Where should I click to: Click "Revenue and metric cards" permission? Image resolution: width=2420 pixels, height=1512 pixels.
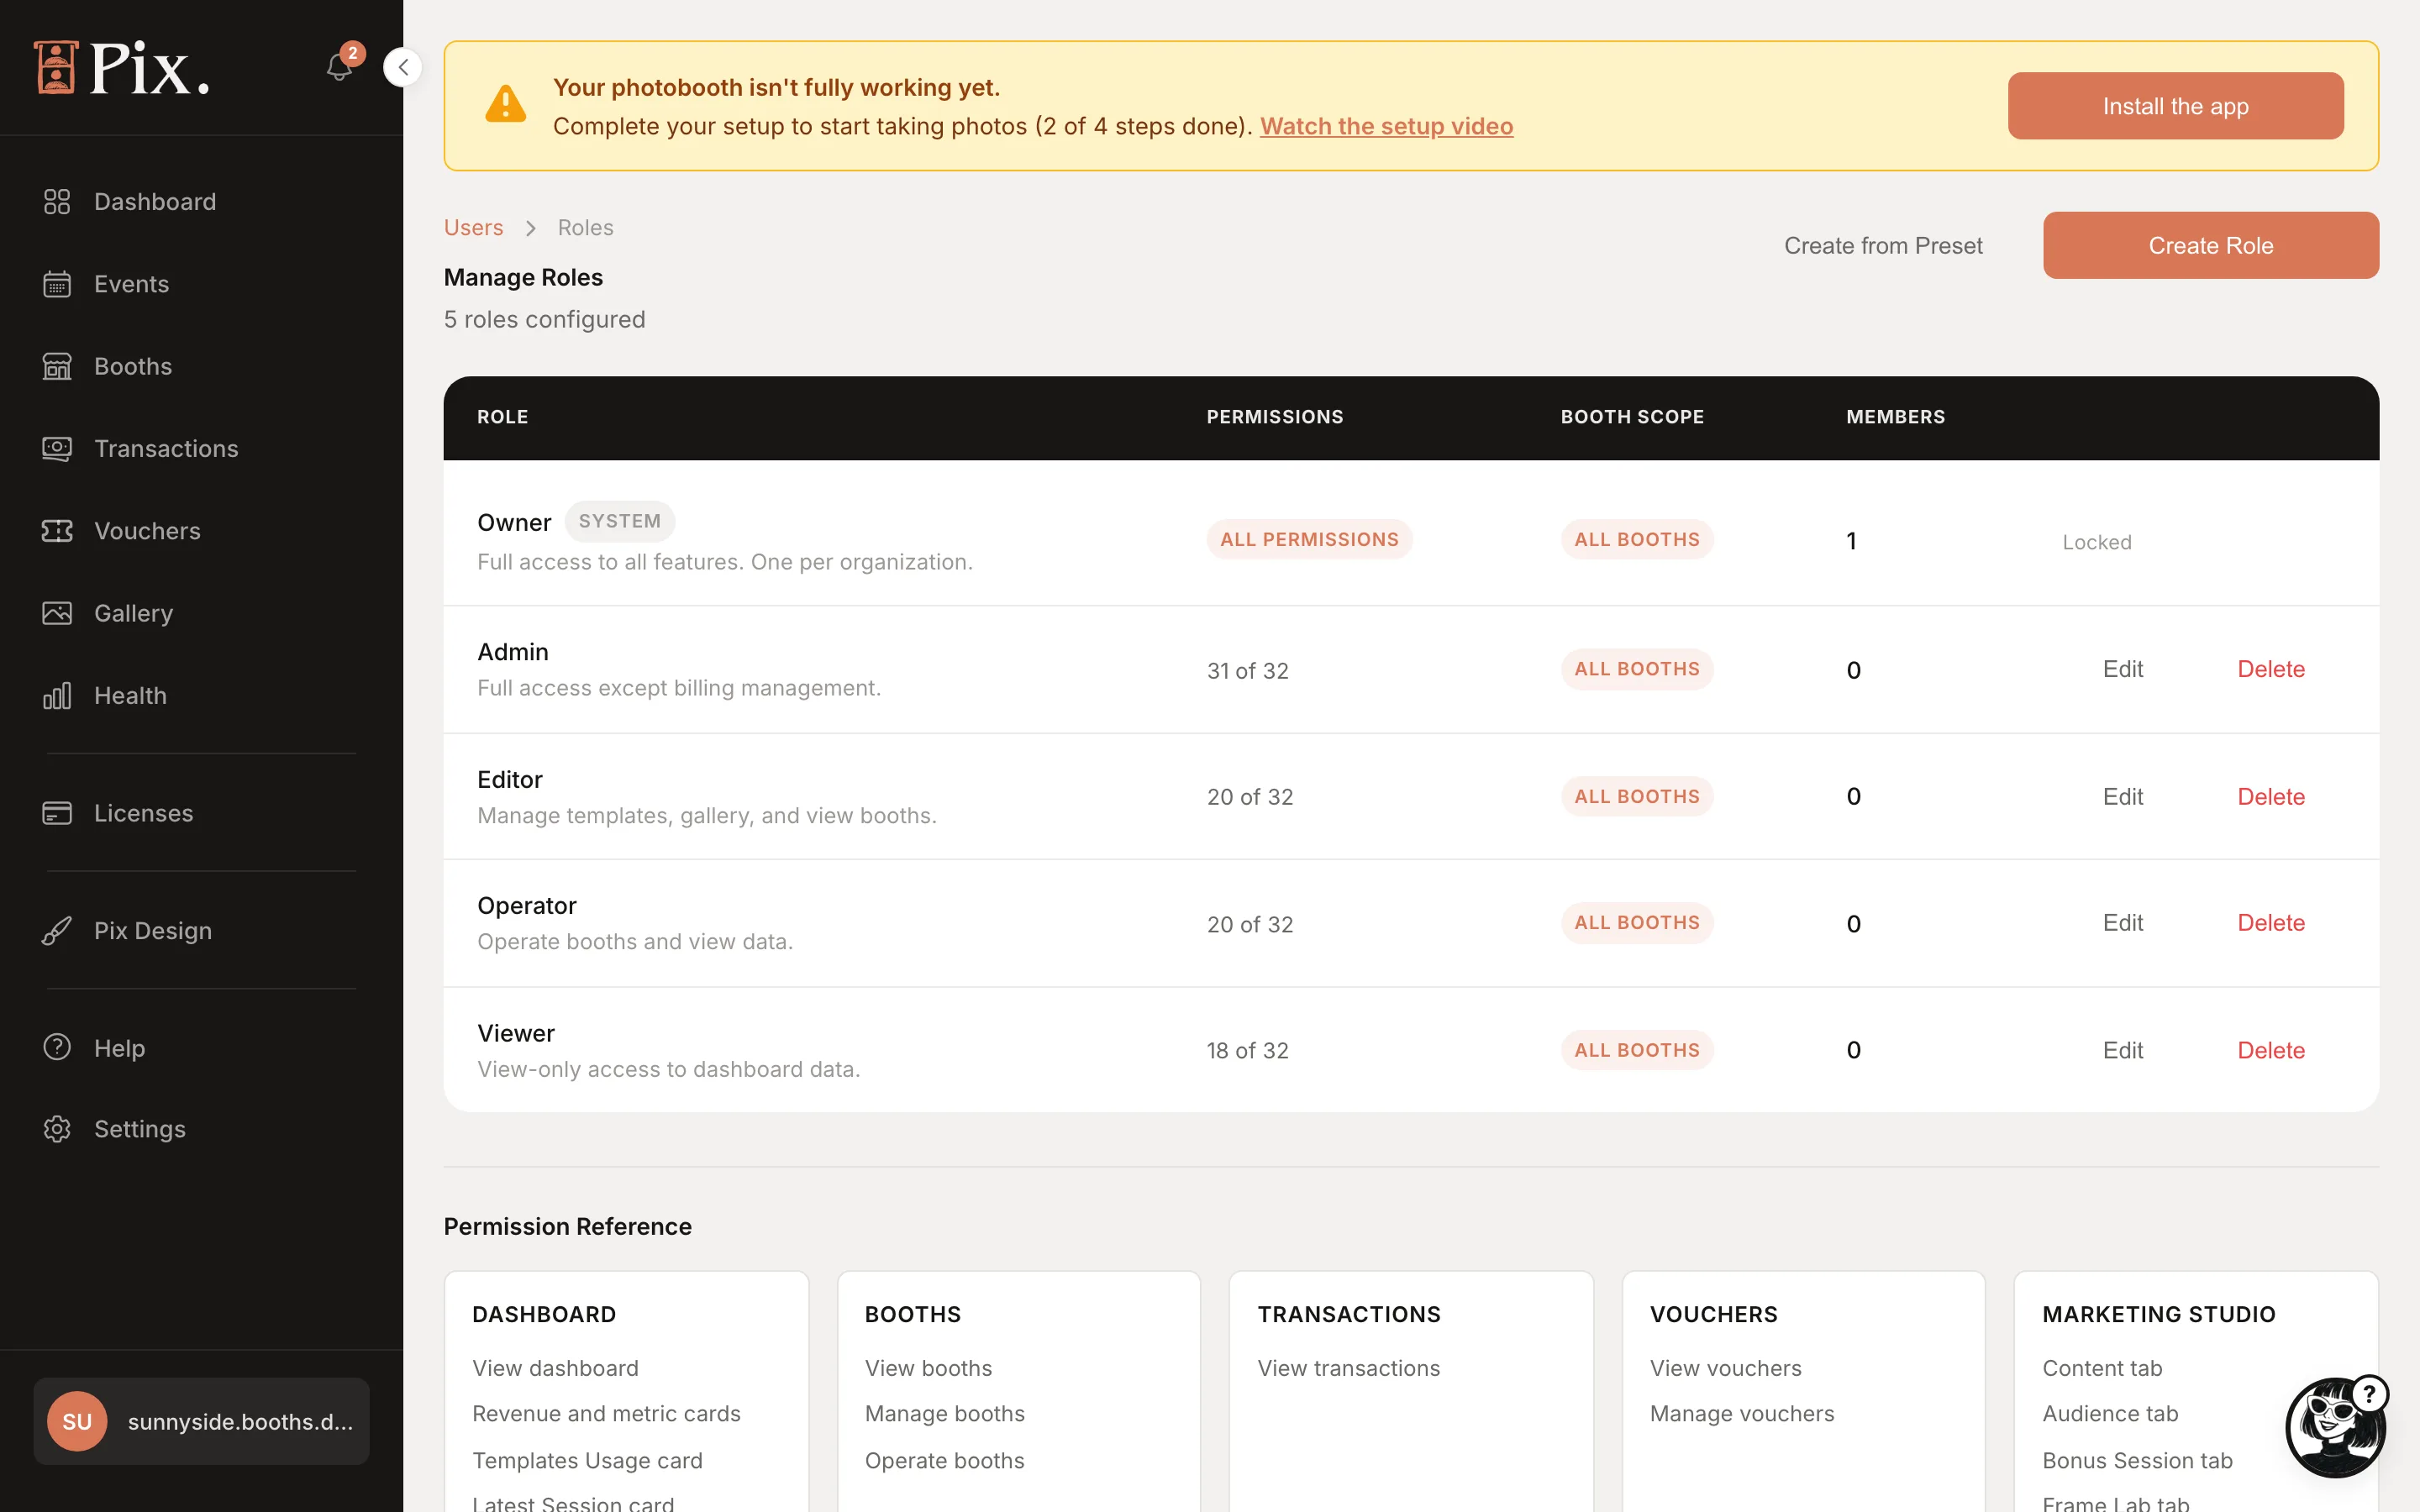coord(606,1413)
